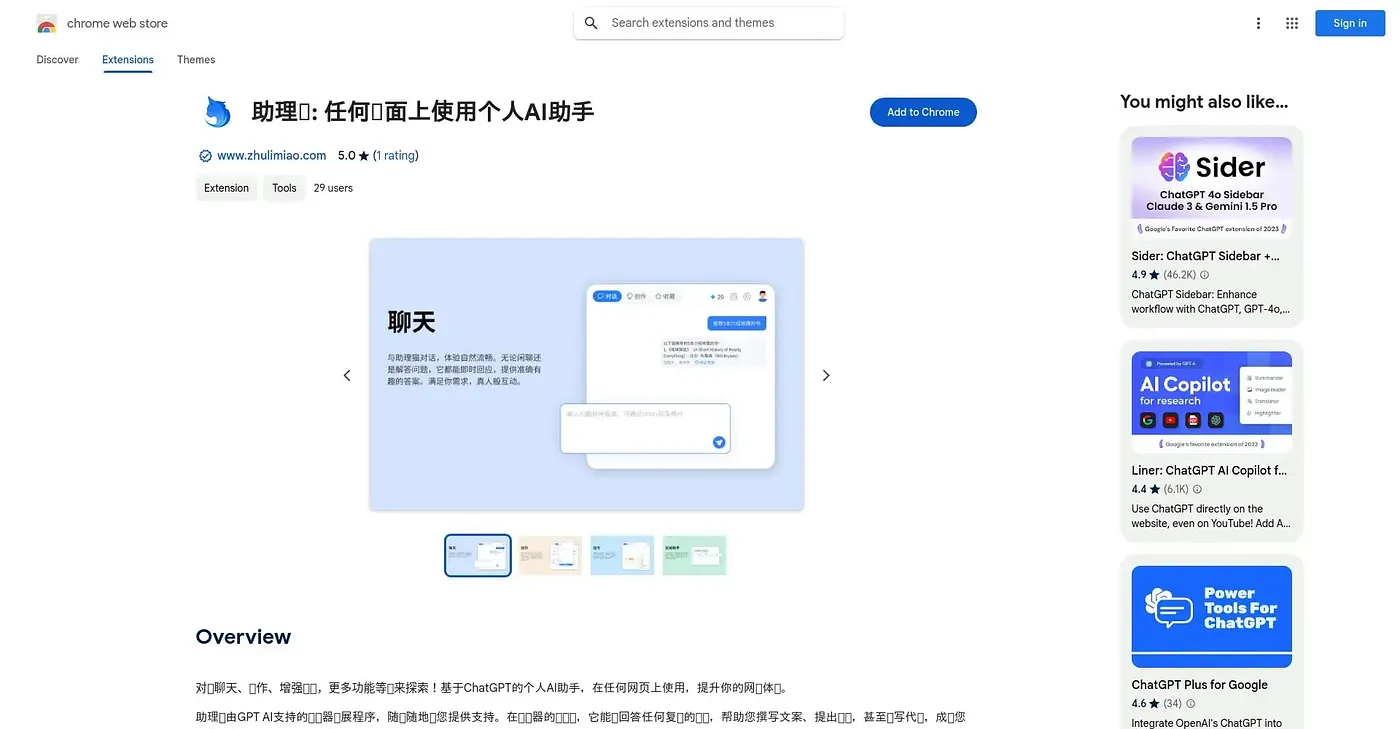Open the 1 rating link
The height and width of the screenshot is (729, 1400).
(x=396, y=156)
